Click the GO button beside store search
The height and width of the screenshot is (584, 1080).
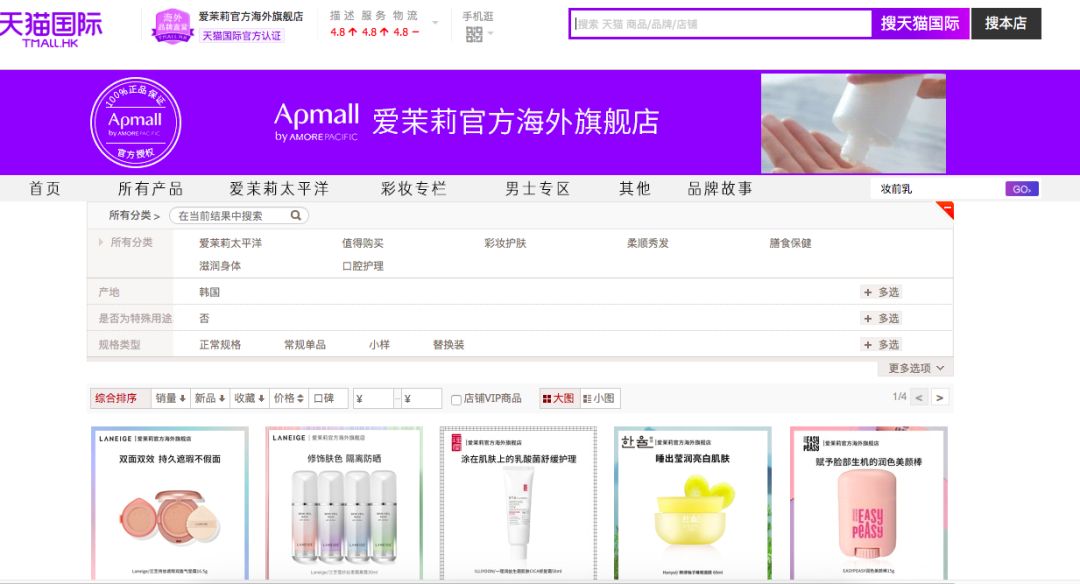pyautogui.click(x=1022, y=189)
